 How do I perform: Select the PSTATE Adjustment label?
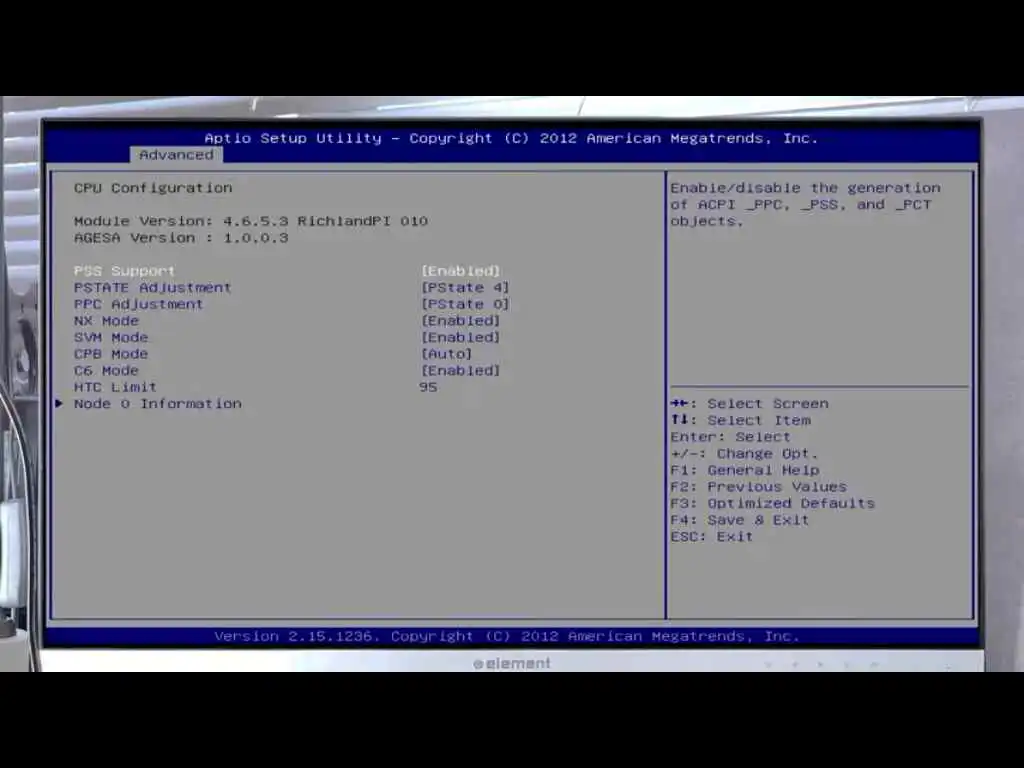pyautogui.click(x=152, y=287)
